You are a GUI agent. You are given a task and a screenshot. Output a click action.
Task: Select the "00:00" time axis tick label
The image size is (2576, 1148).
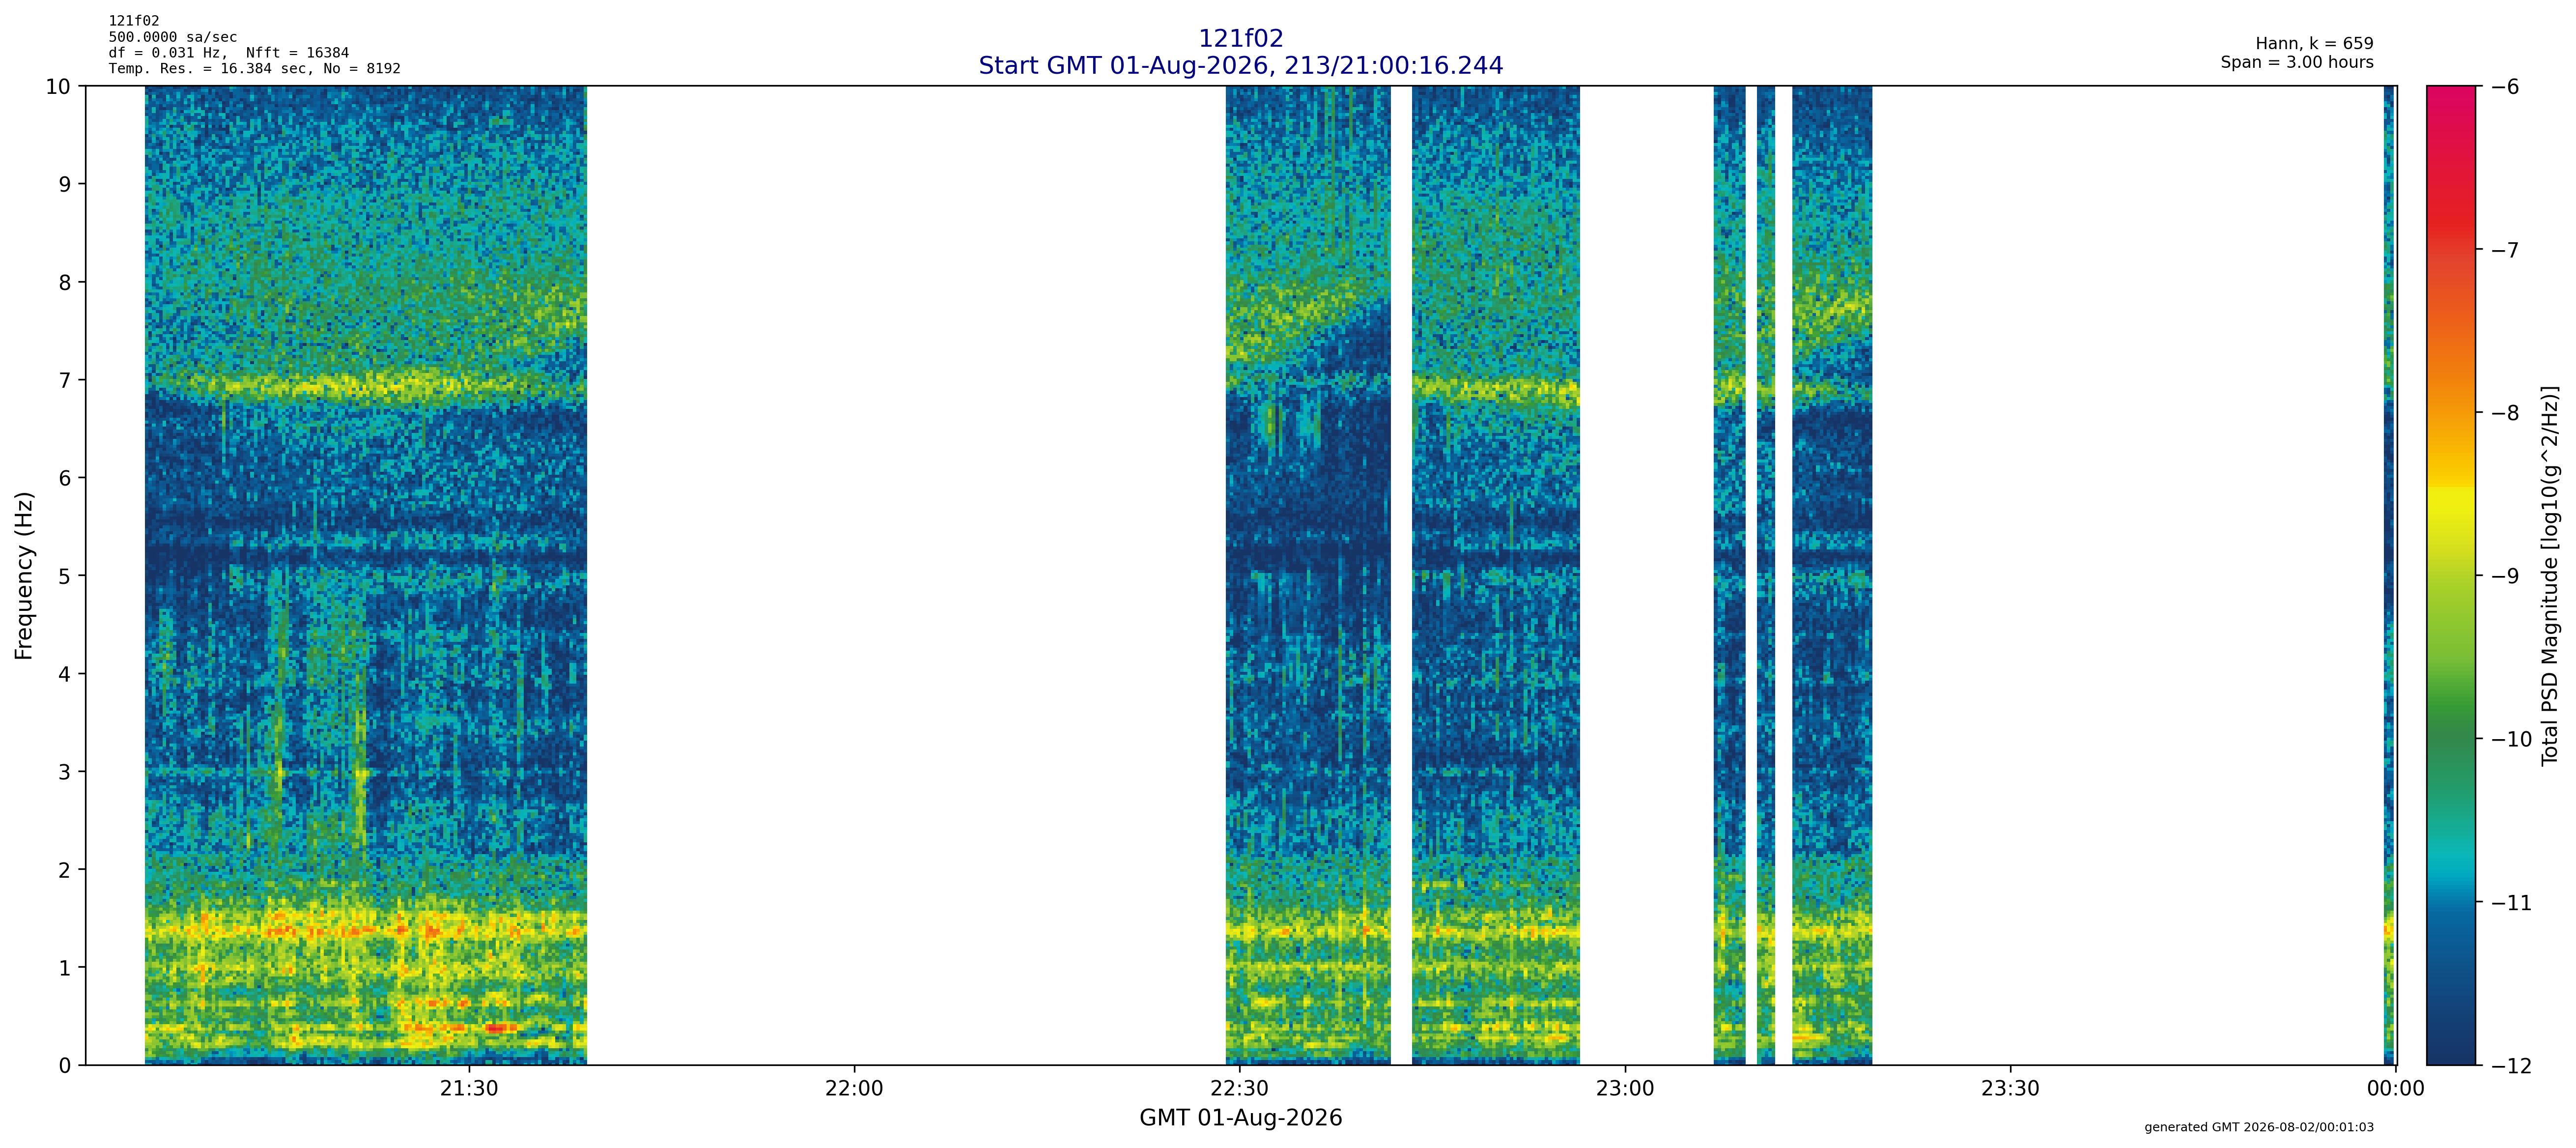[x=2395, y=1089]
